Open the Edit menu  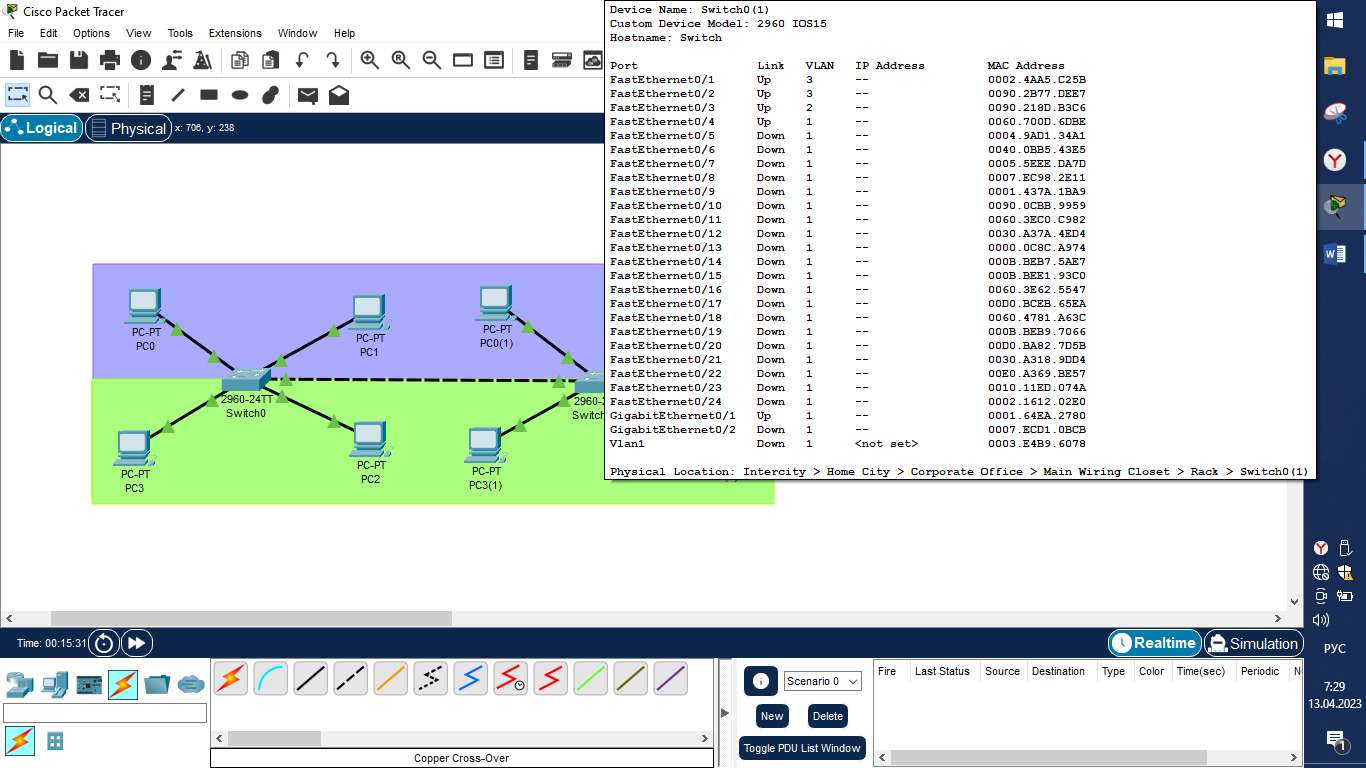(48, 33)
